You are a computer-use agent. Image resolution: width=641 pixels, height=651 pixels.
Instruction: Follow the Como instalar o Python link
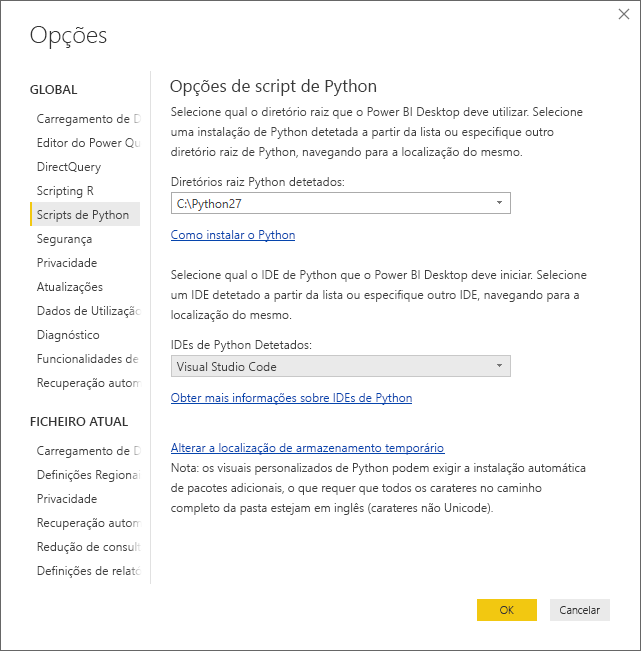(x=233, y=235)
